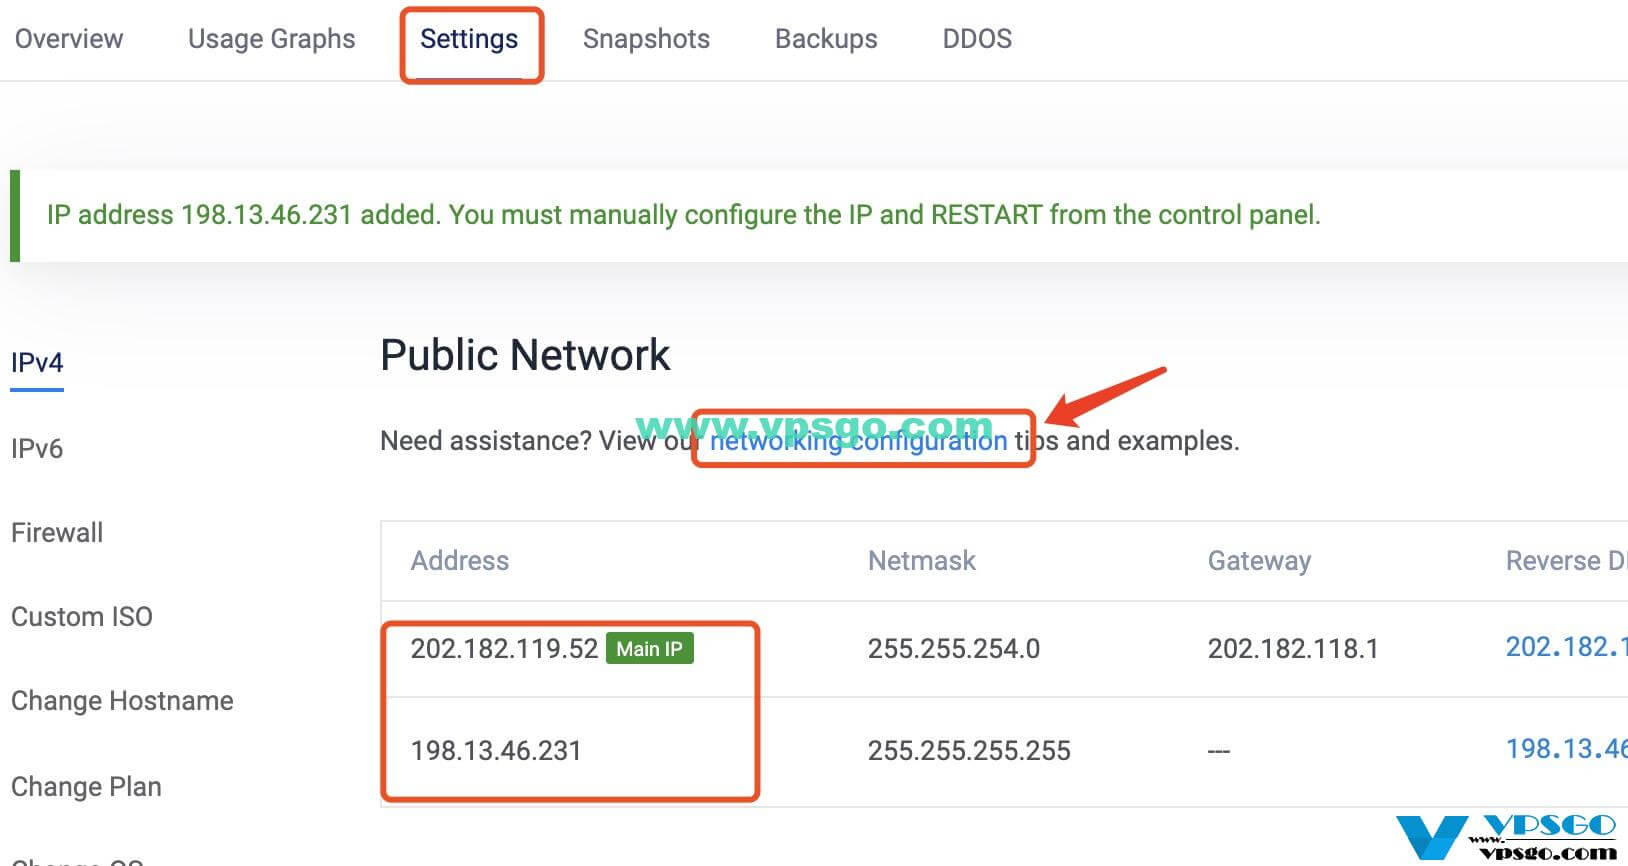This screenshot has height=866, width=1628.
Task: Select the Settings tab
Action: coord(469,39)
